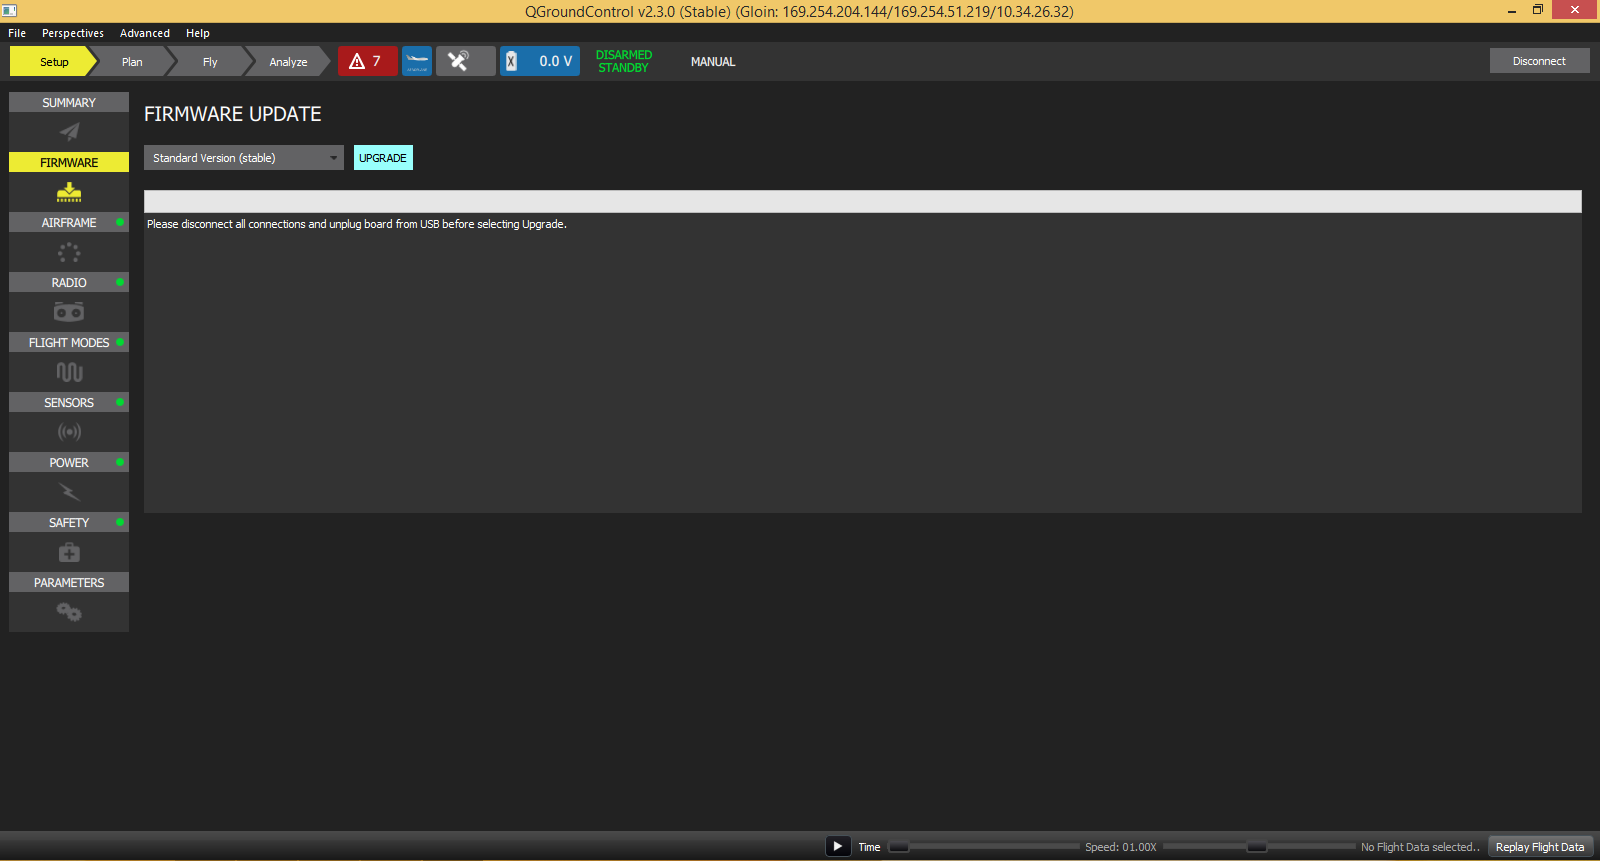This screenshot has height=861, width=1600.
Task: Open Parameters via gears icon
Action: (x=69, y=612)
